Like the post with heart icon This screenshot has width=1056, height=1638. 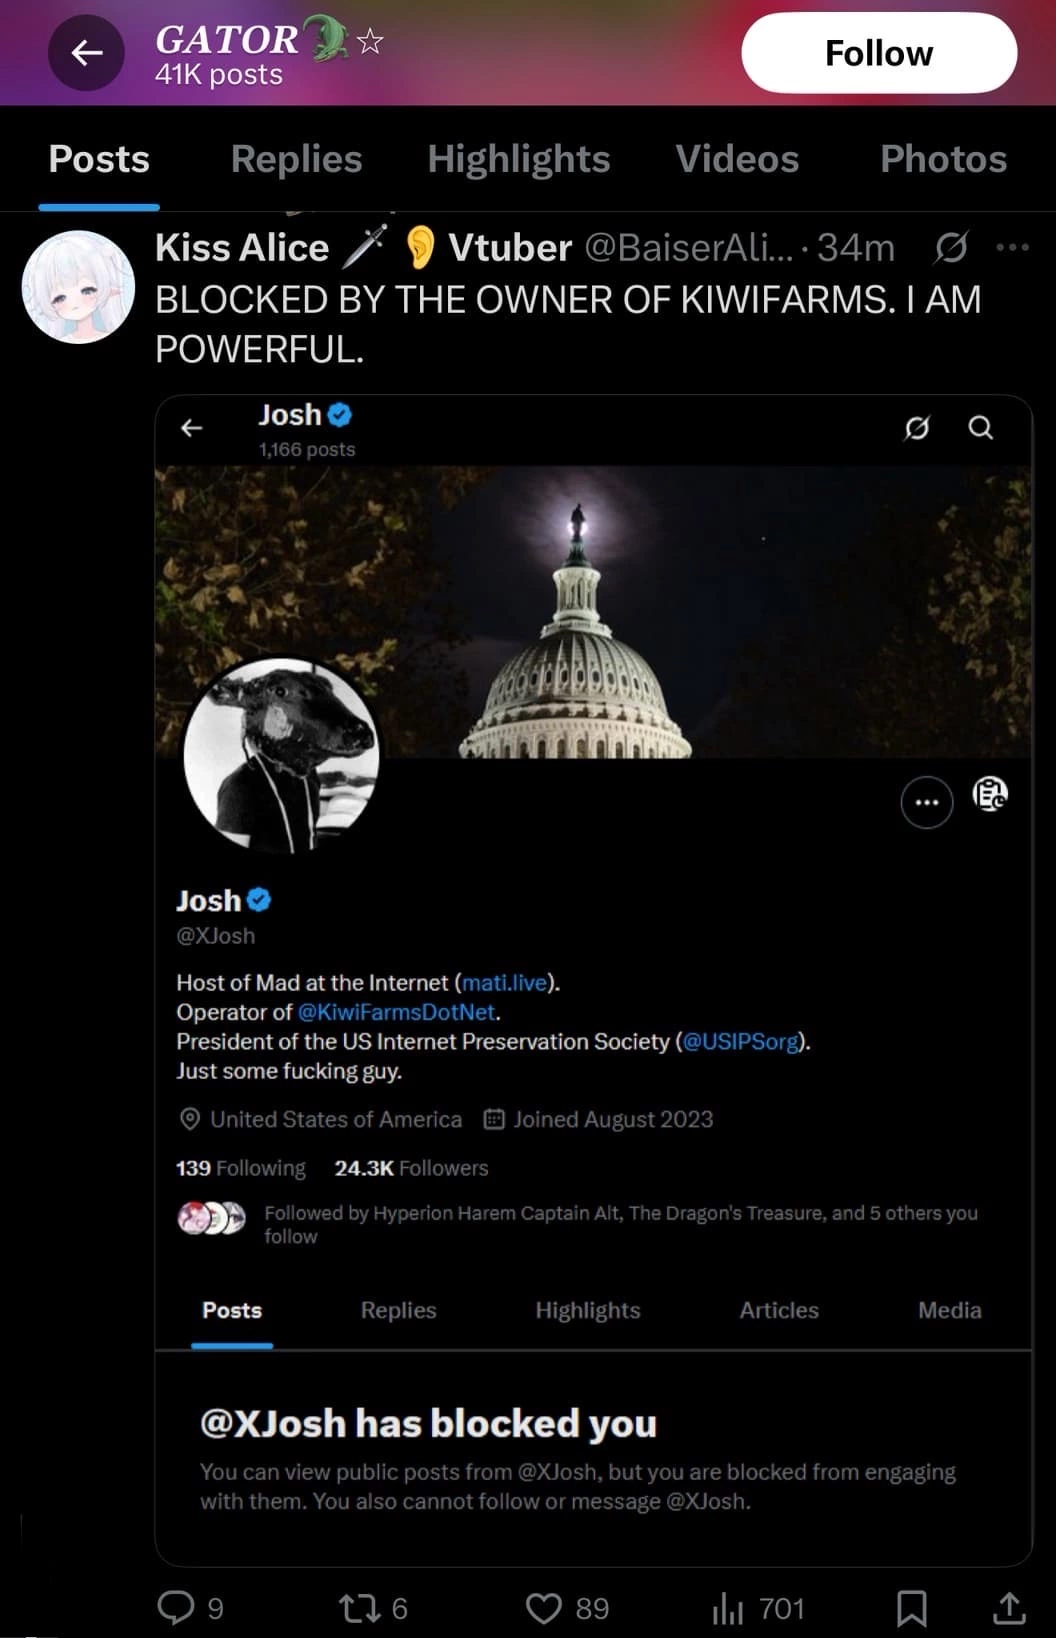pos(544,1608)
